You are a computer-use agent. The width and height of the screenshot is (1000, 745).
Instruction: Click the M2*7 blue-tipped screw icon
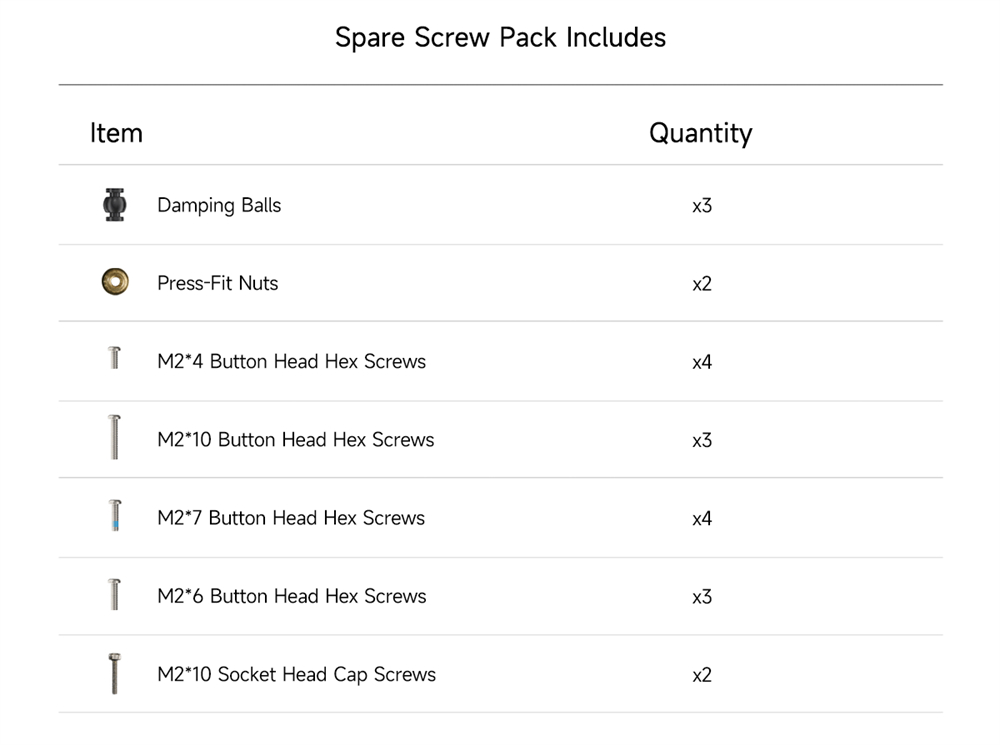115,516
